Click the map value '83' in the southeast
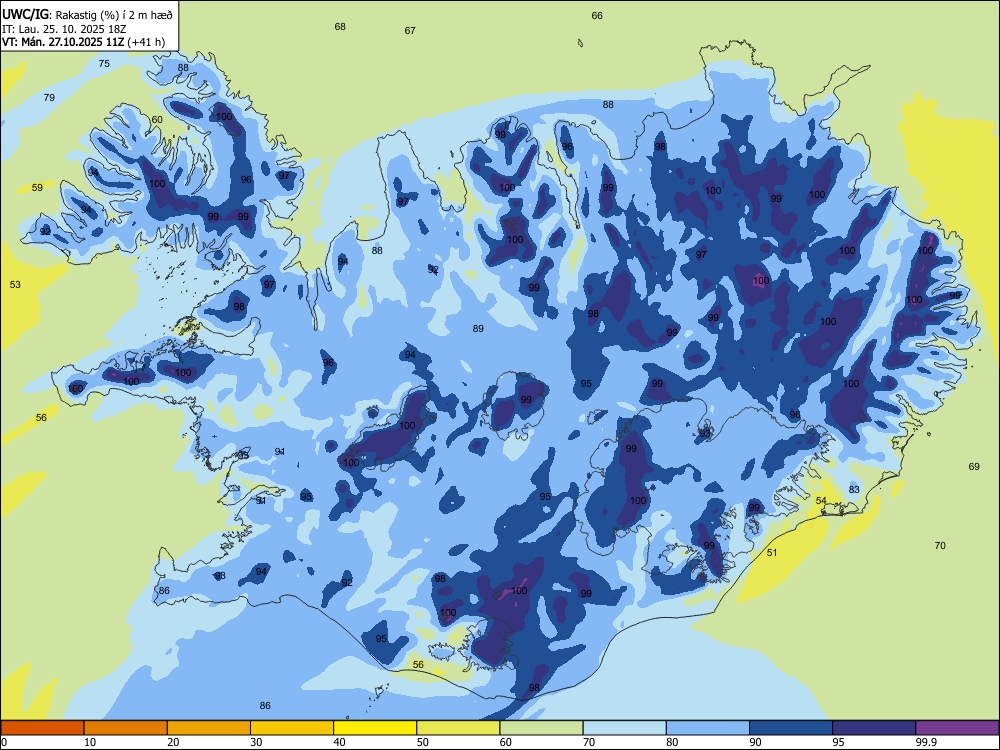 (x=854, y=489)
